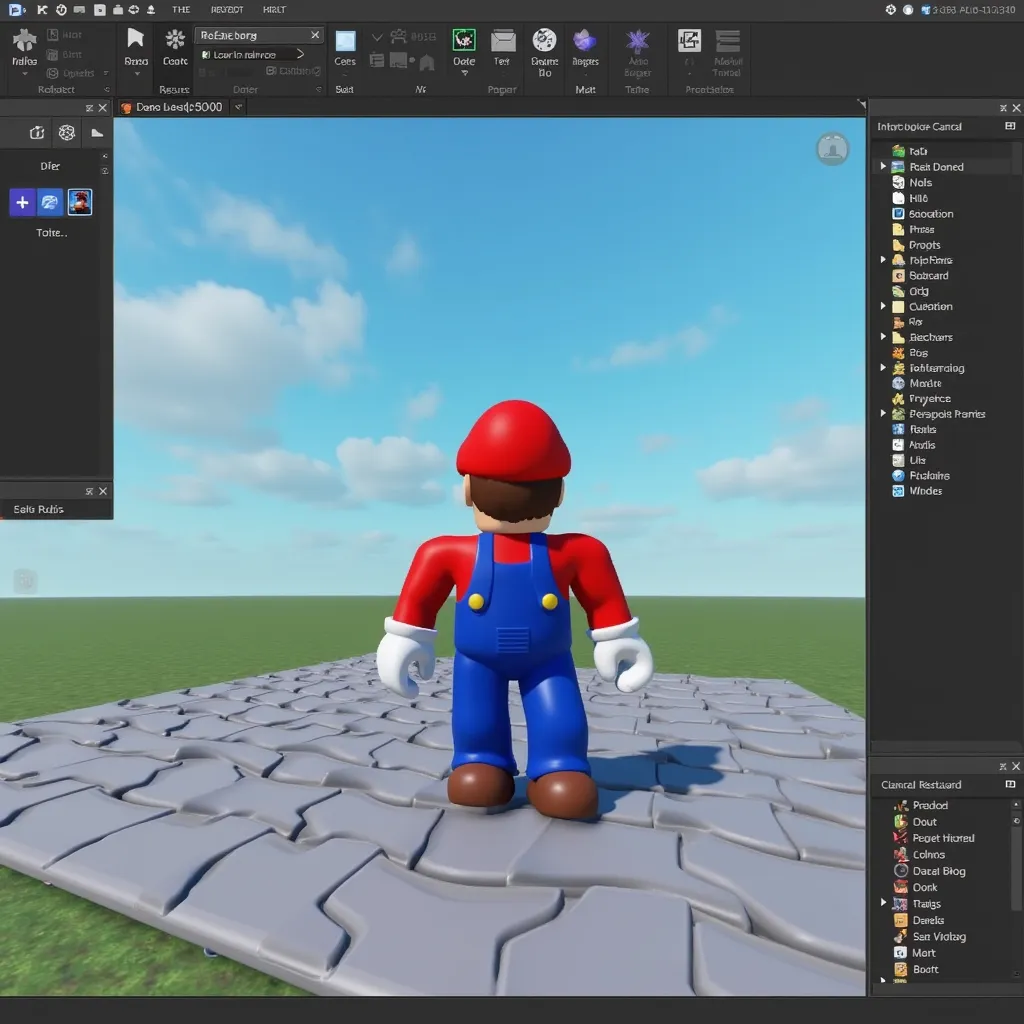This screenshot has width=1024, height=1024.
Task: Select the blue cloud thumbnail under Dier
Action: click(x=50, y=202)
